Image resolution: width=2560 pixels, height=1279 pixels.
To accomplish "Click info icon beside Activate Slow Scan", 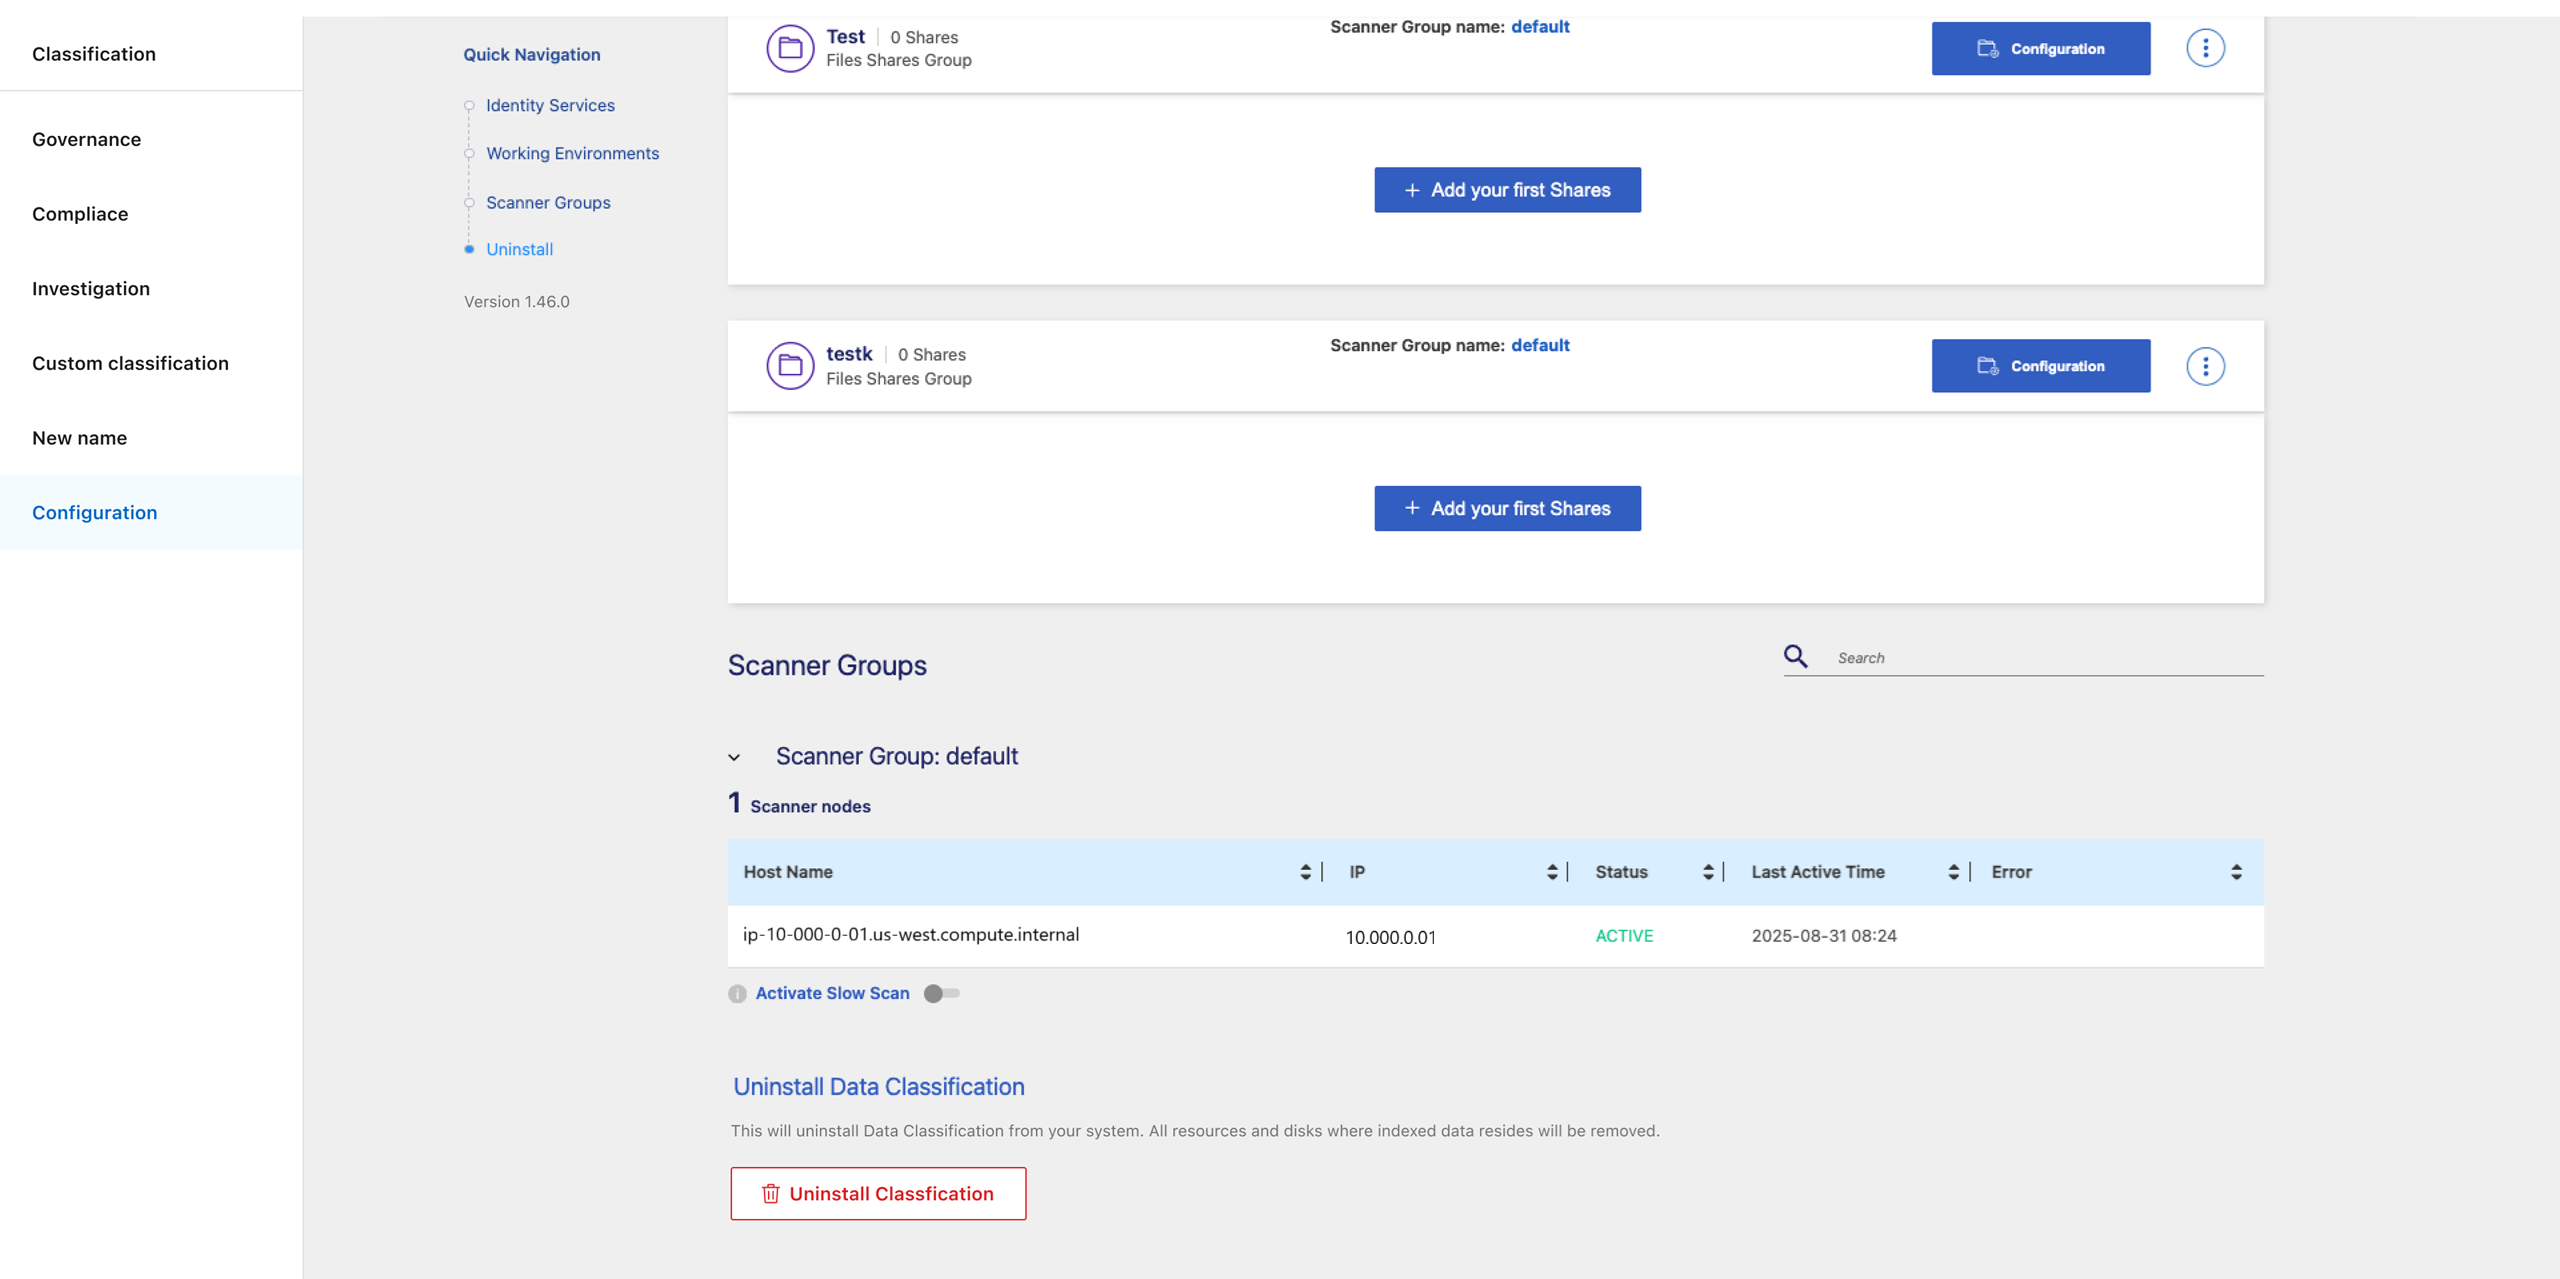I will pos(737,994).
